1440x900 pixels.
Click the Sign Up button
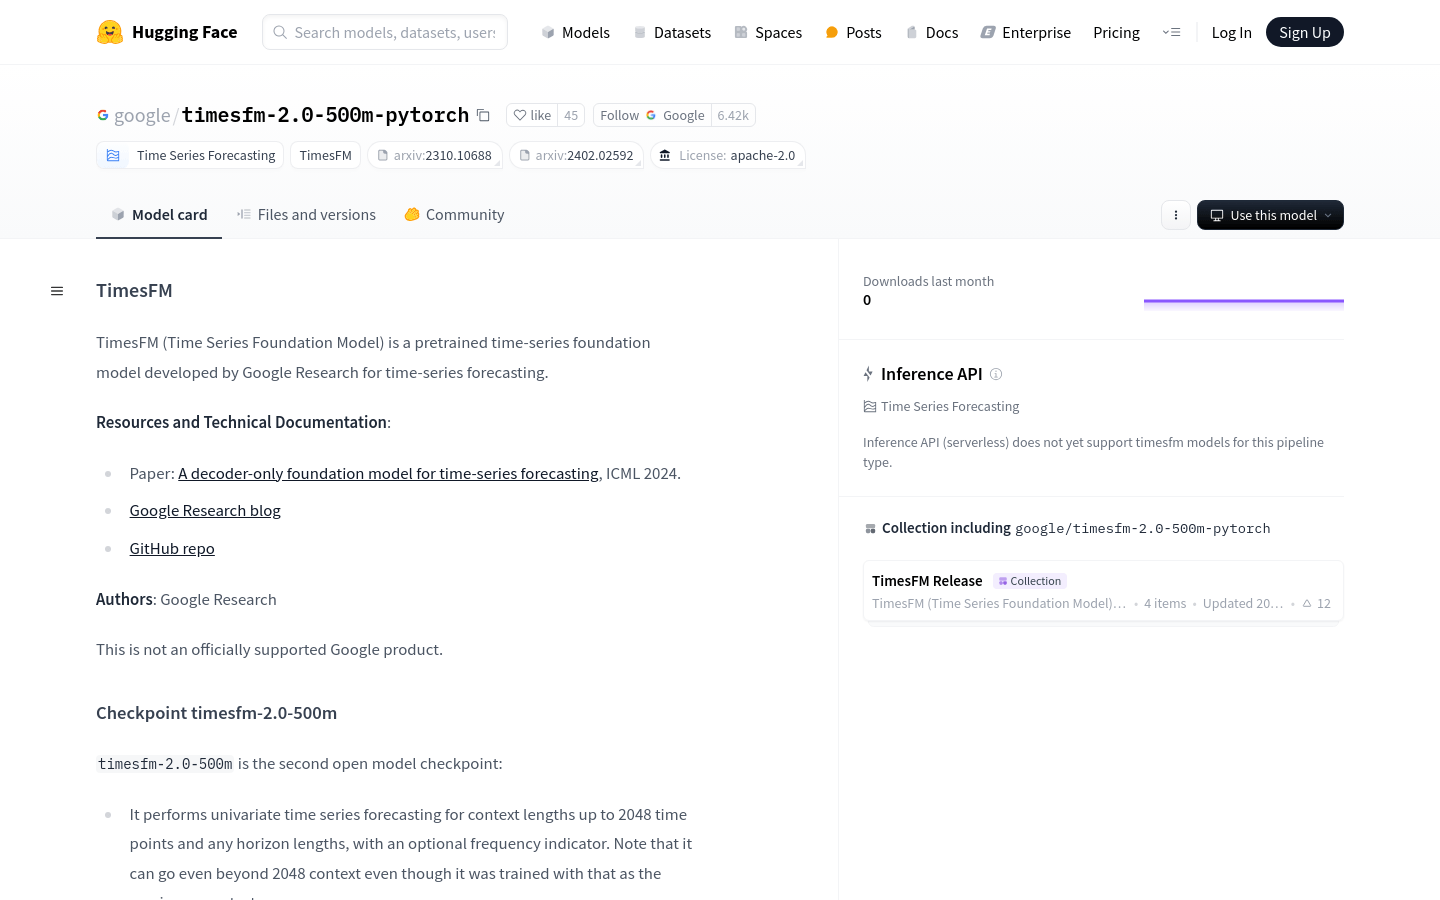[1305, 32]
